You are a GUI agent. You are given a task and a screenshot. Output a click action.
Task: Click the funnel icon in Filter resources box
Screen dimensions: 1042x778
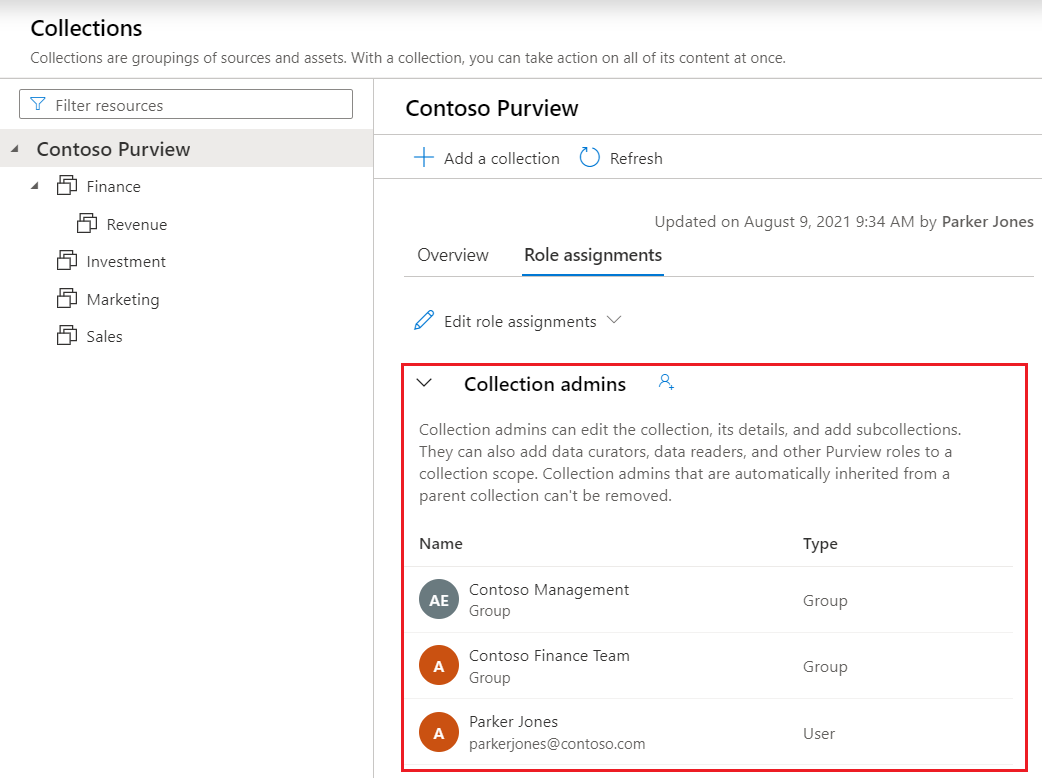click(38, 104)
